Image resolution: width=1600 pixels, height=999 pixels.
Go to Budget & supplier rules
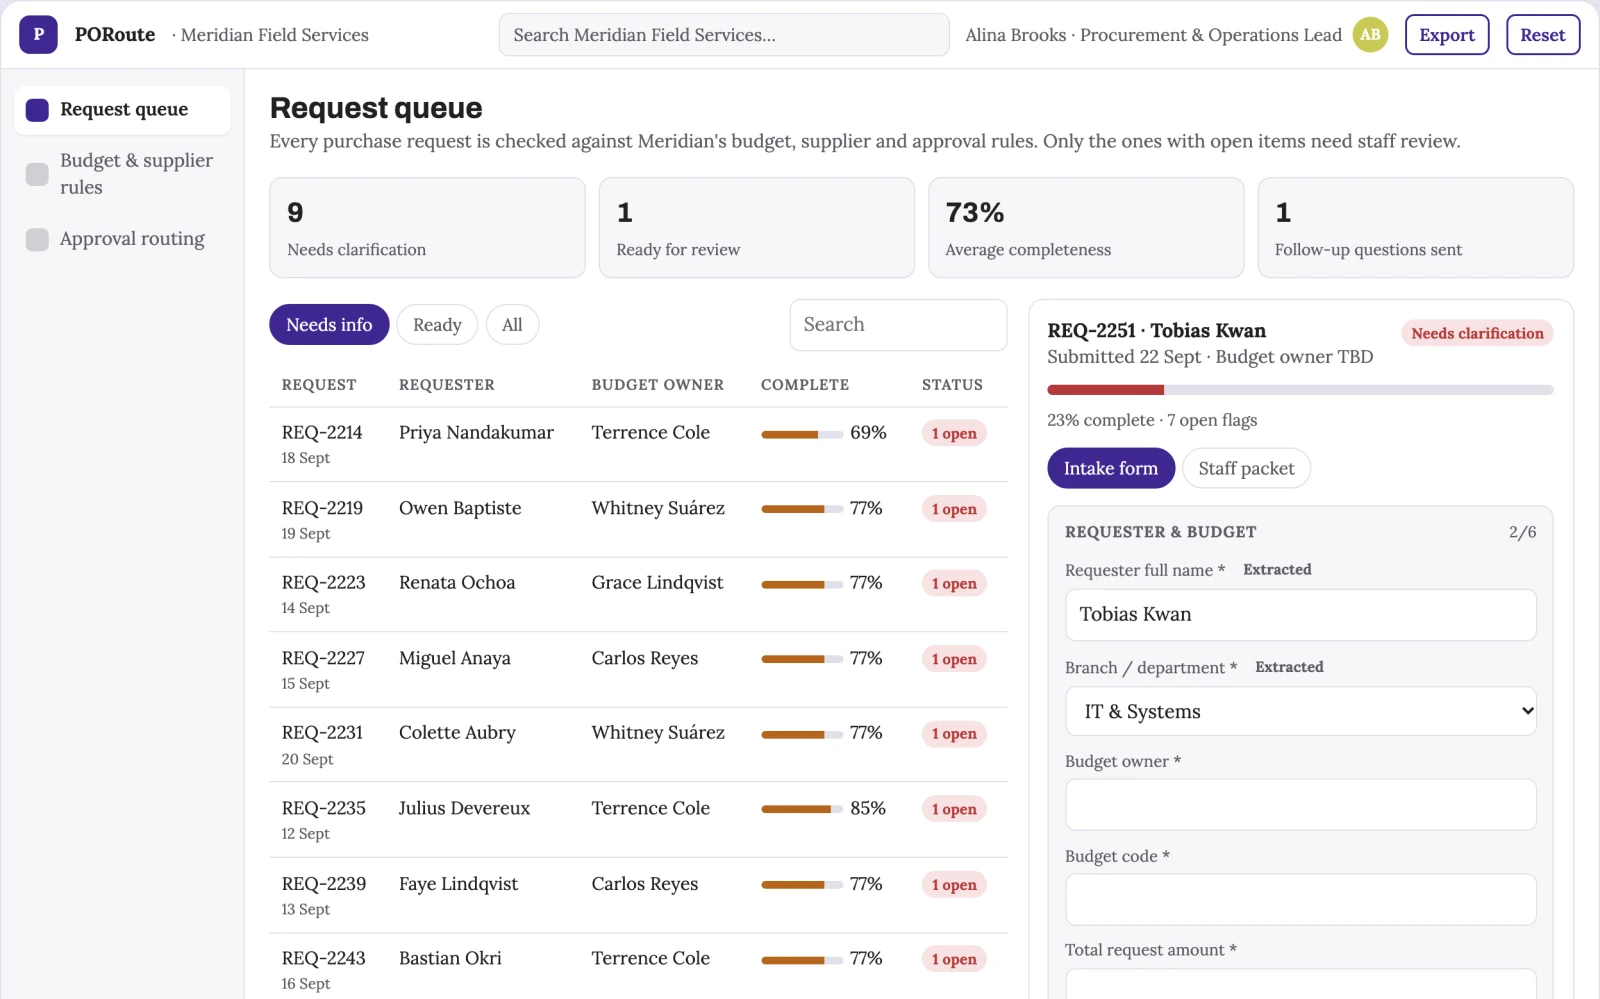pos(122,174)
